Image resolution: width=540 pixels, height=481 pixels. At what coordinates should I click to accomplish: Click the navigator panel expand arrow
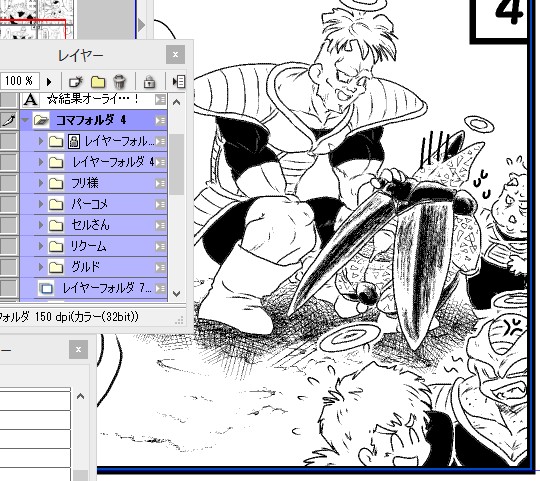[x=141, y=25]
